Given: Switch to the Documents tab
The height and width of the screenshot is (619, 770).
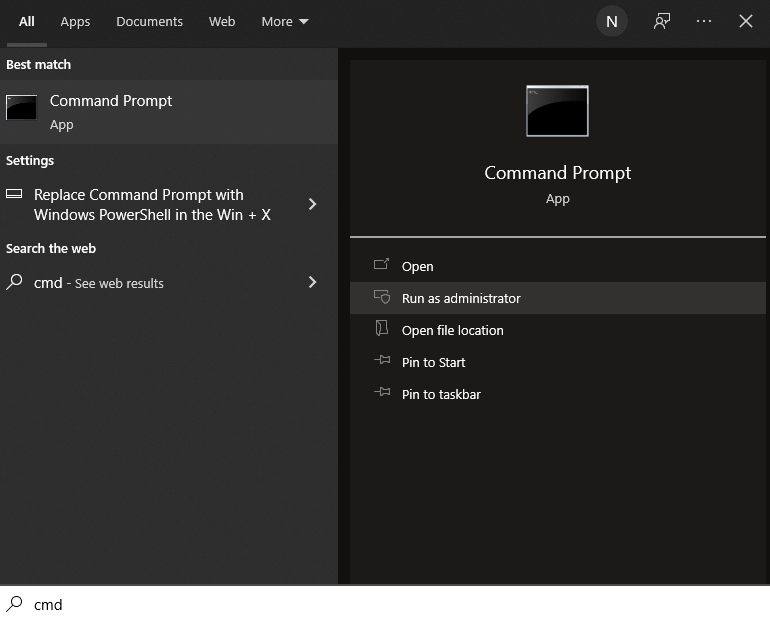Looking at the screenshot, I should (149, 21).
